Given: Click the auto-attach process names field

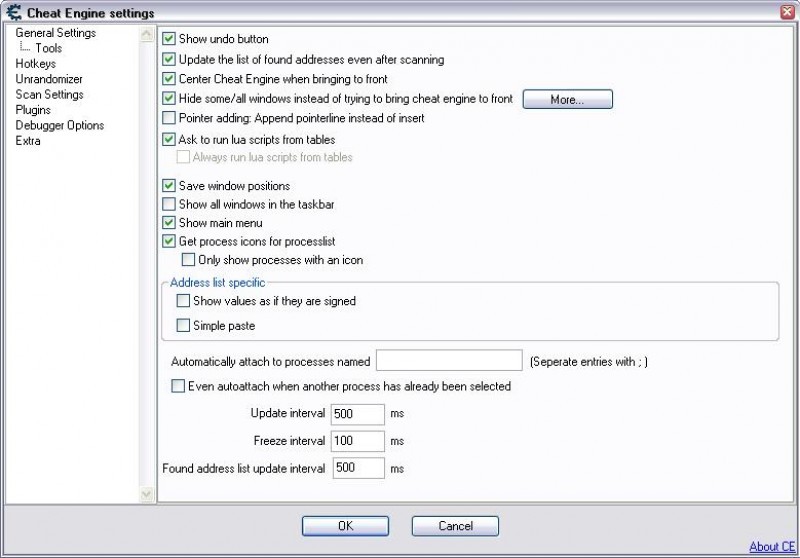Looking at the screenshot, I should pyautogui.click(x=449, y=361).
